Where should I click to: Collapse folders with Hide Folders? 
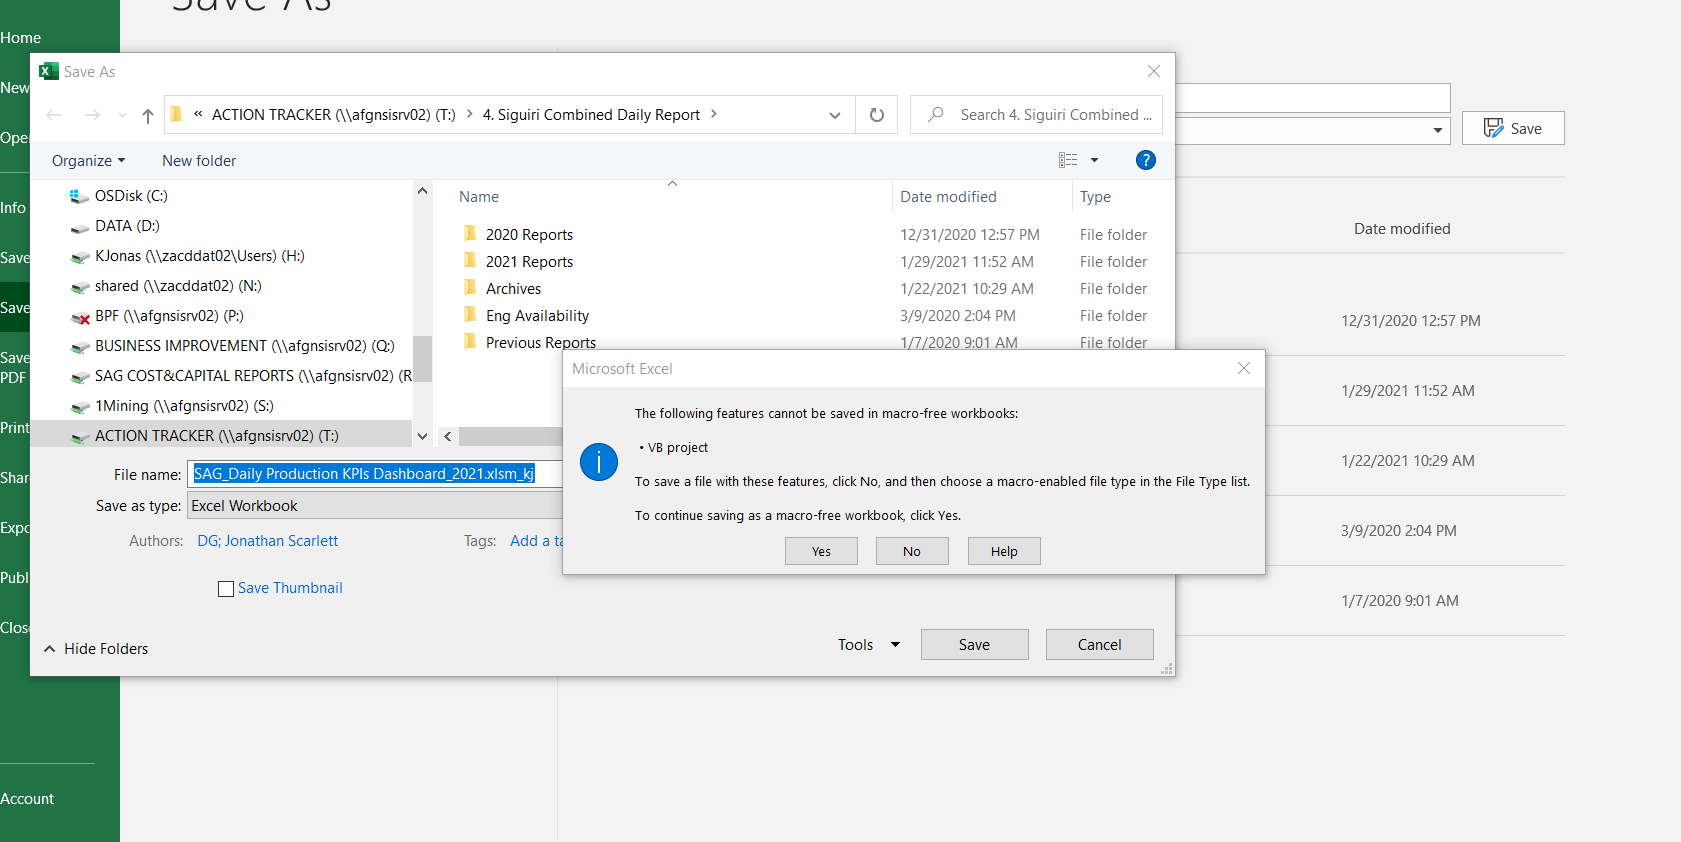[x=96, y=649]
